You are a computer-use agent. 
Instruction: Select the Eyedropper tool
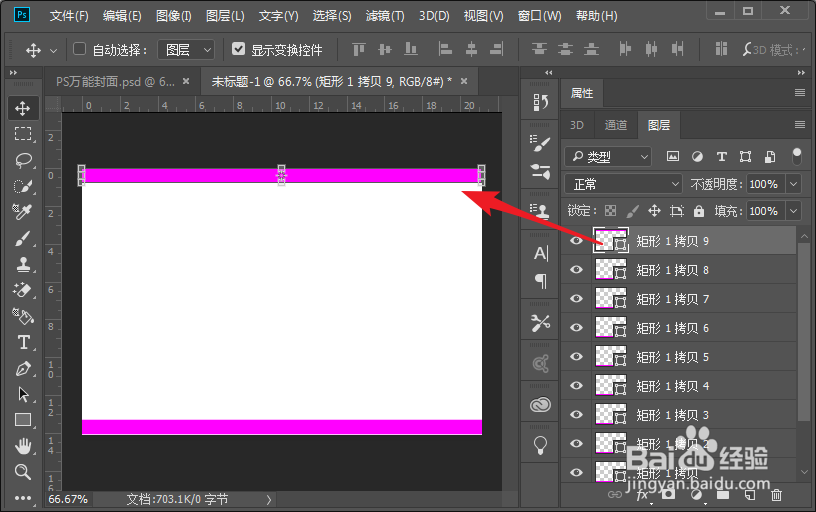pyautogui.click(x=22, y=212)
